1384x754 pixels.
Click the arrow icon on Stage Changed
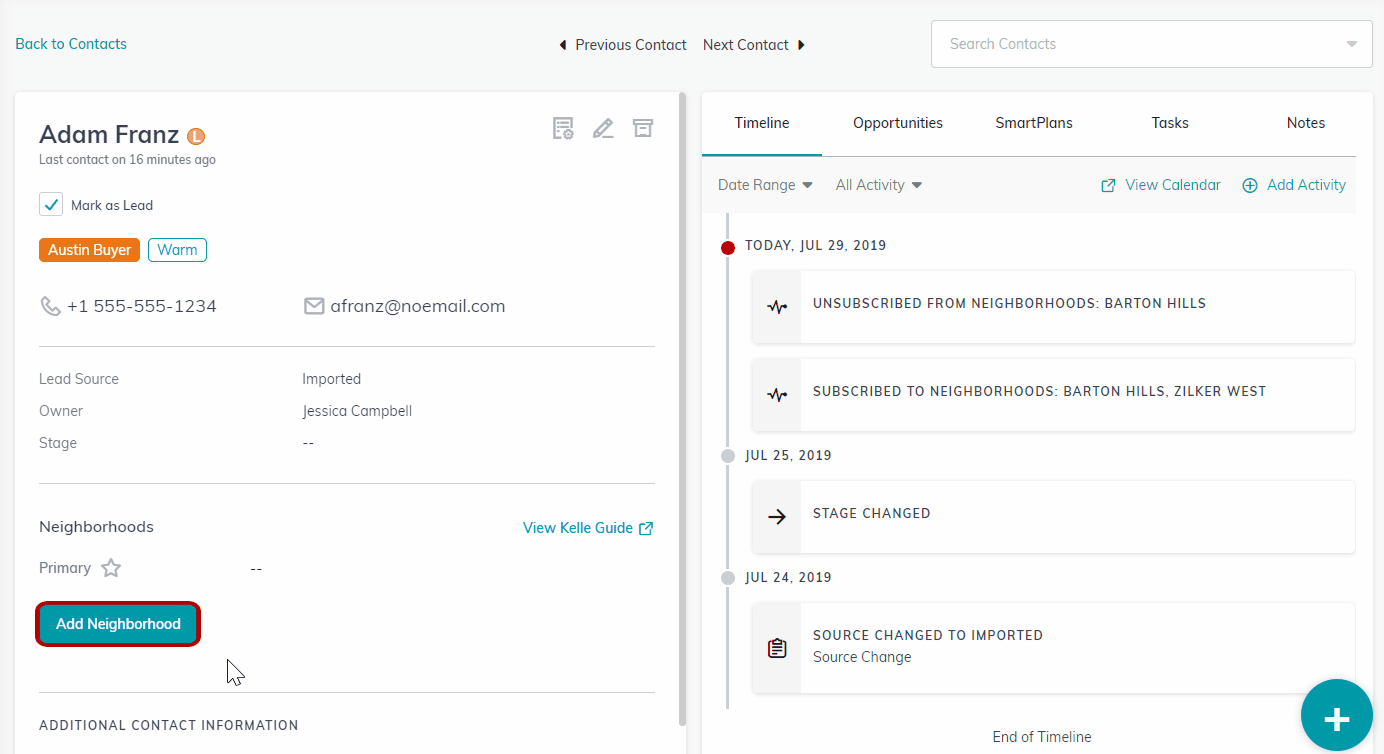pos(777,517)
